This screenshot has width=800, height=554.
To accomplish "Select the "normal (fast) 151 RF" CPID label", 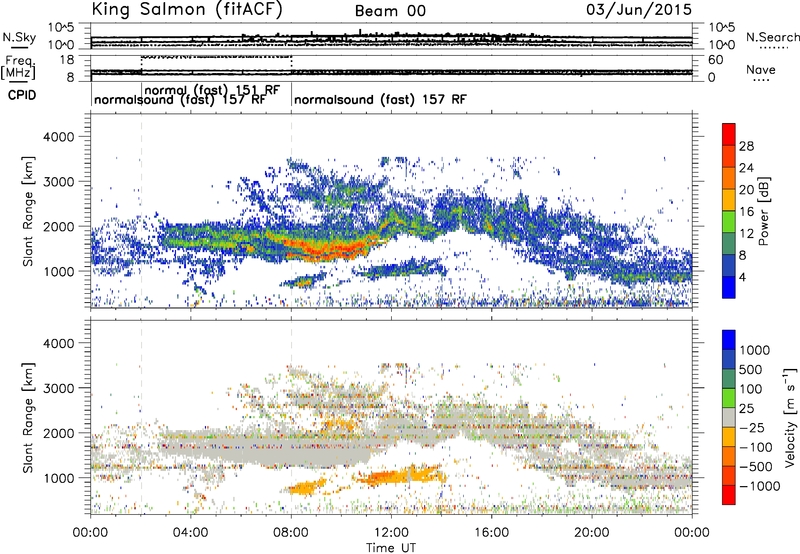I will point(212,90).
